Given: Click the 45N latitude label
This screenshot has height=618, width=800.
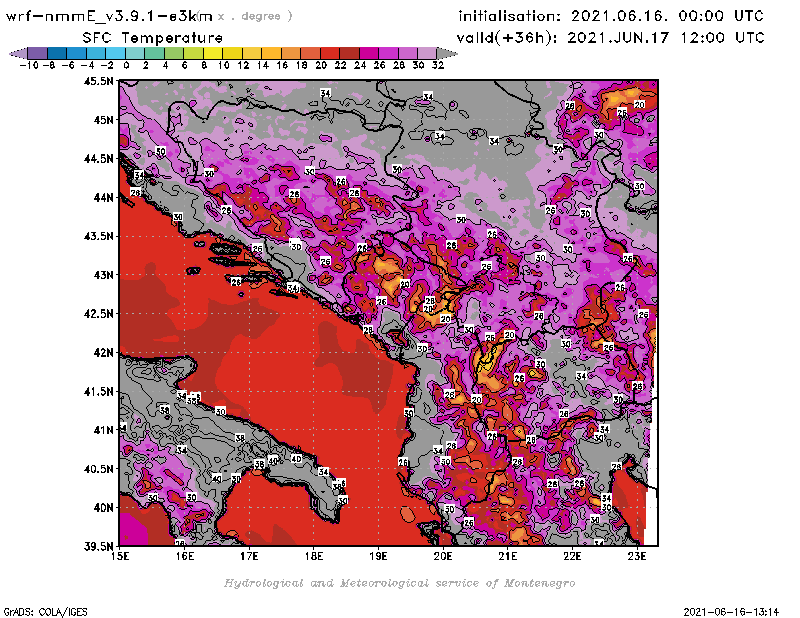Looking at the screenshot, I should 103,120.
